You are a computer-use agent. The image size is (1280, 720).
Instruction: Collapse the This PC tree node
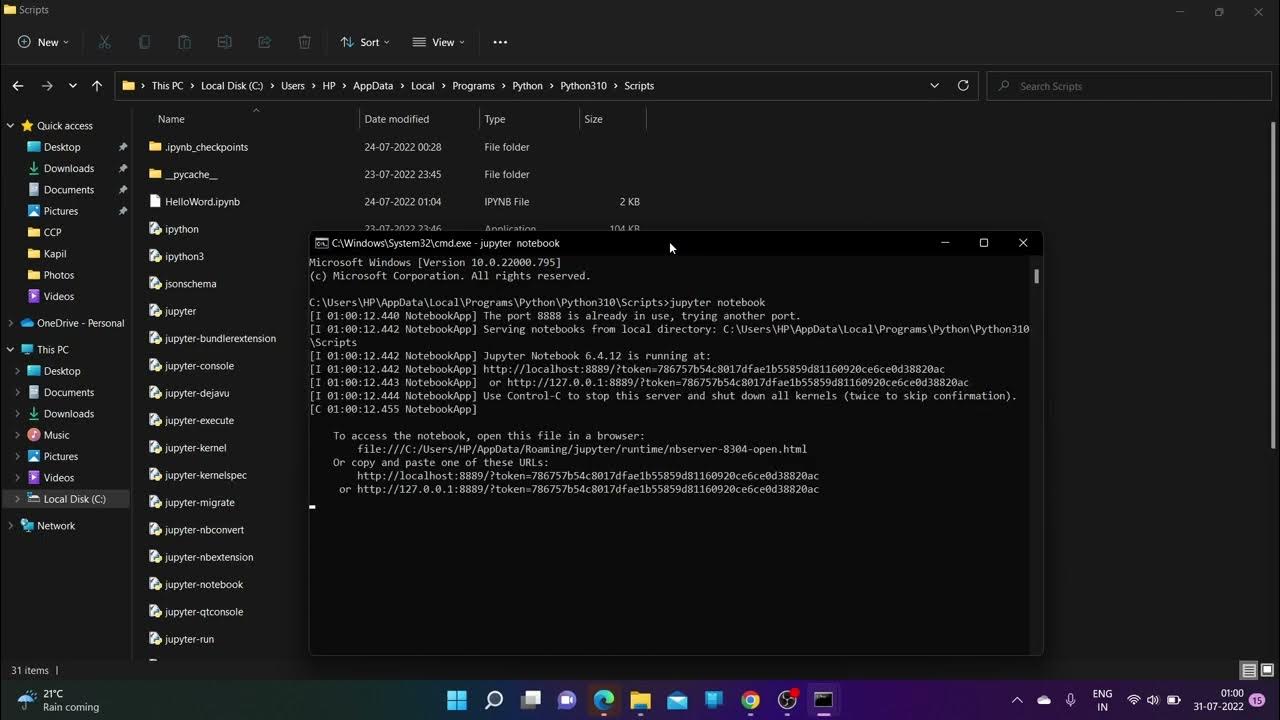pyautogui.click(x=11, y=350)
